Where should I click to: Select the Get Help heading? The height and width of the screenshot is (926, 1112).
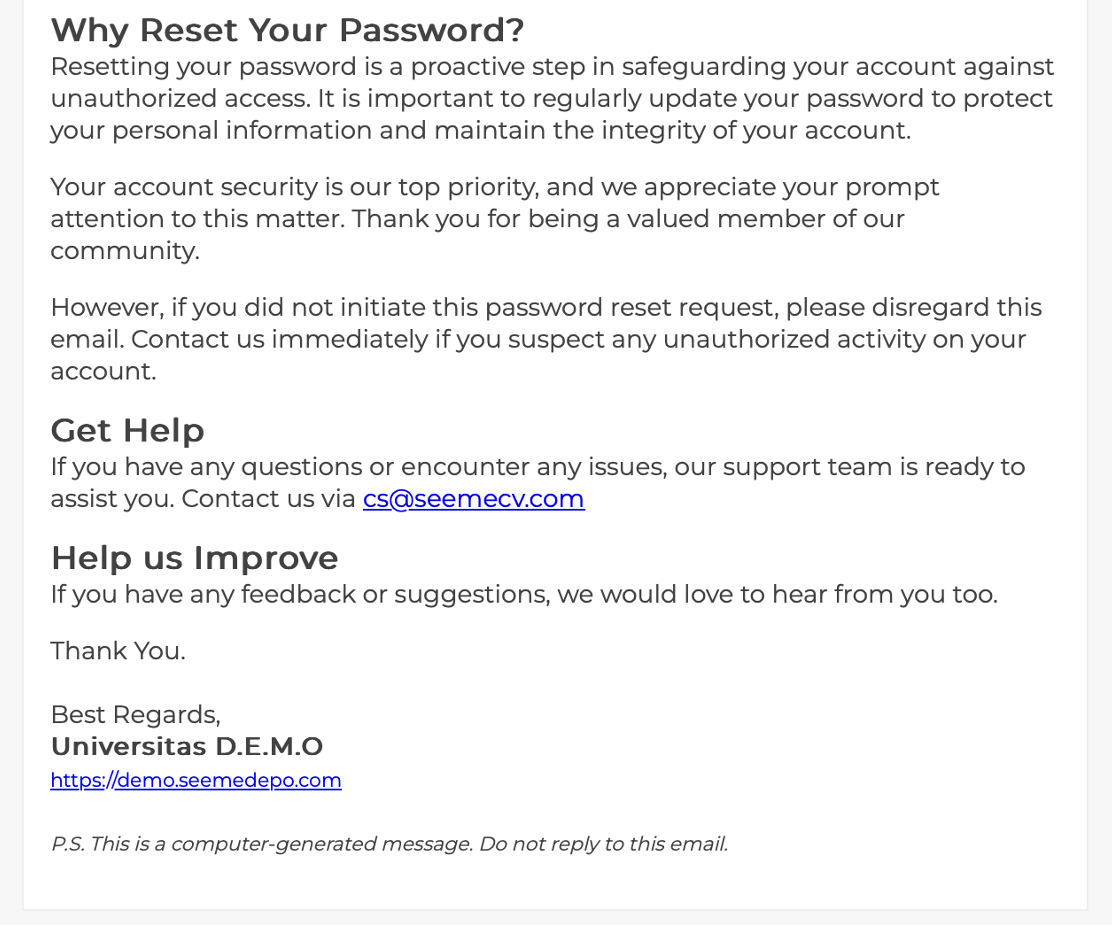tap(128, 430)
